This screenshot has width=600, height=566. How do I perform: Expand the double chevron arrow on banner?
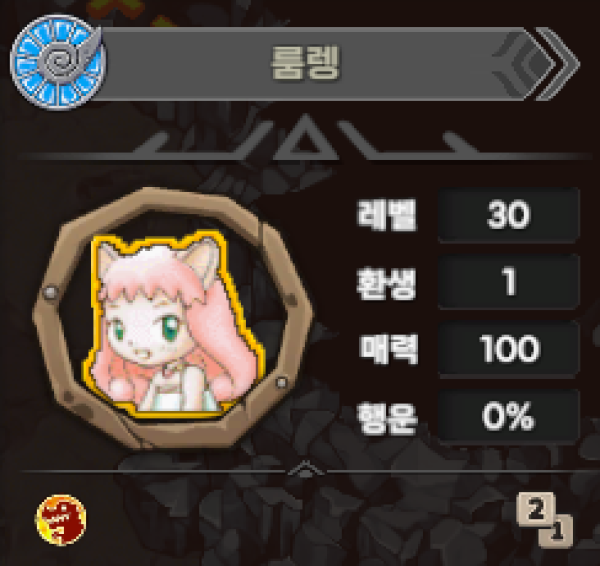coord(558,64)
